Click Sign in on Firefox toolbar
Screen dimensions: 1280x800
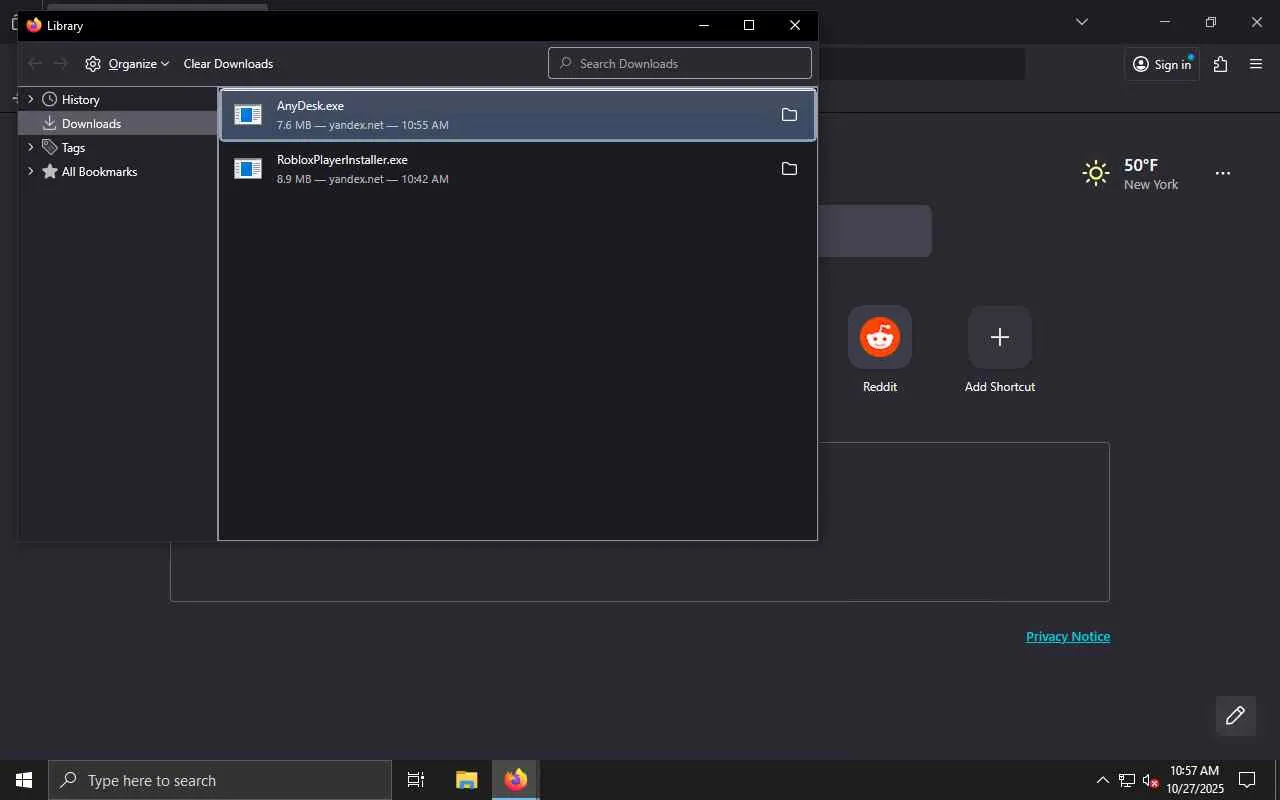pyautogui.click(x=1162, y=64)
